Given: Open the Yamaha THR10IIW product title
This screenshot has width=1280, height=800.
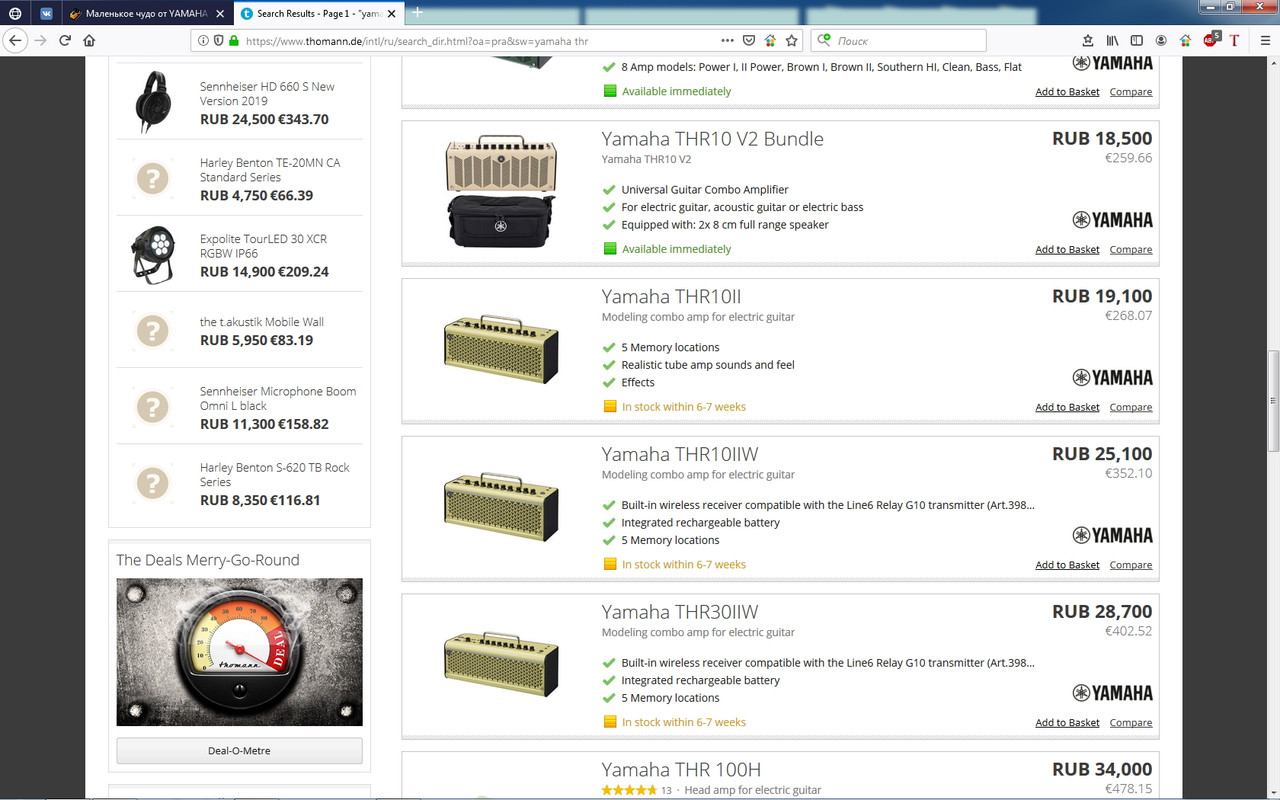Looking at the screenshot, I should pos(680,455).
